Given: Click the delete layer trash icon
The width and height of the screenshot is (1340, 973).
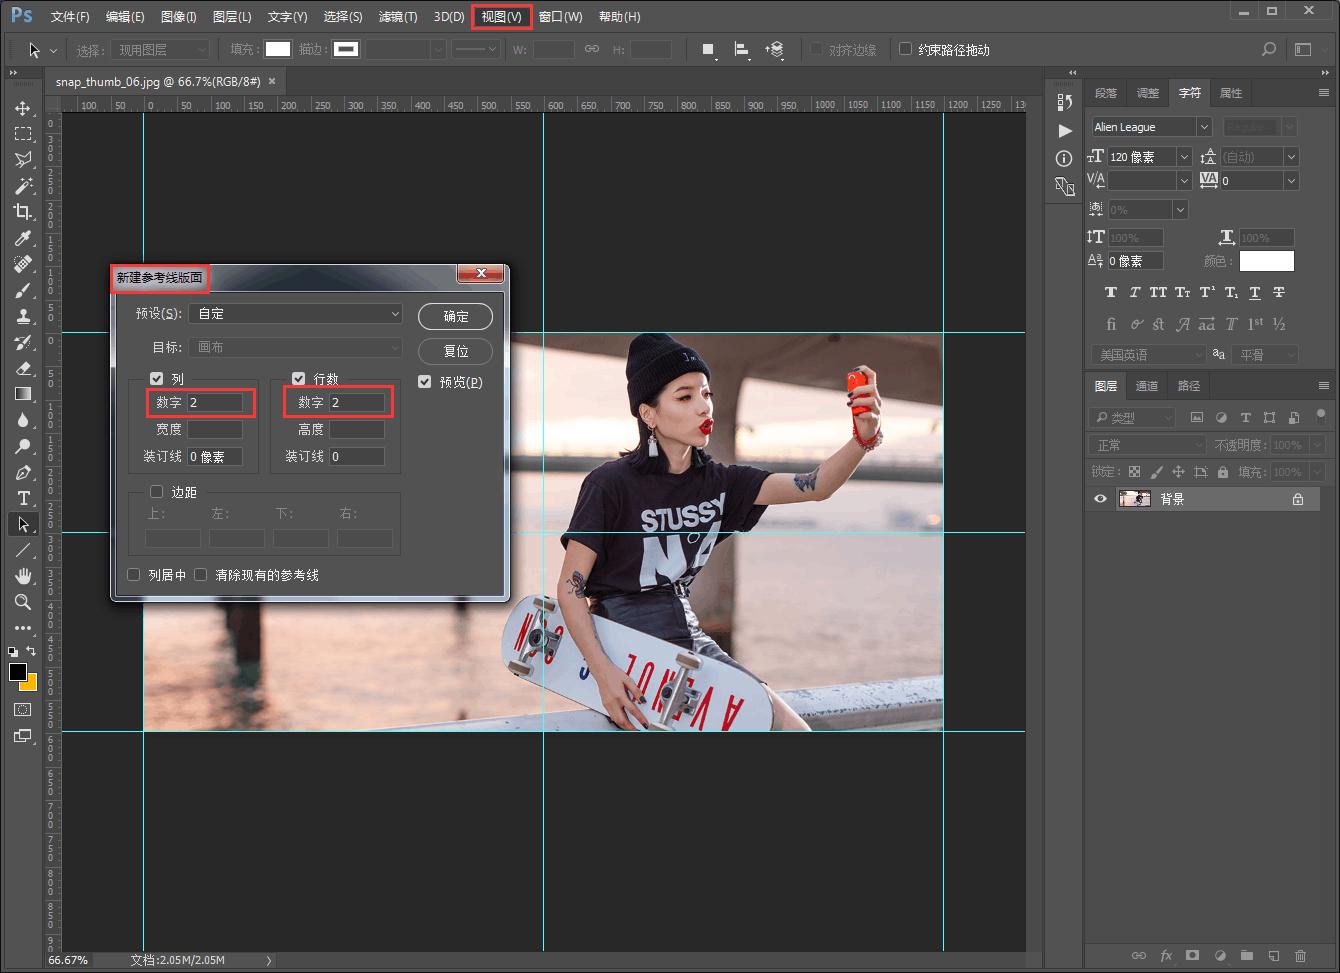Looking at the screenshot, I should click(x=1300, y=956).
